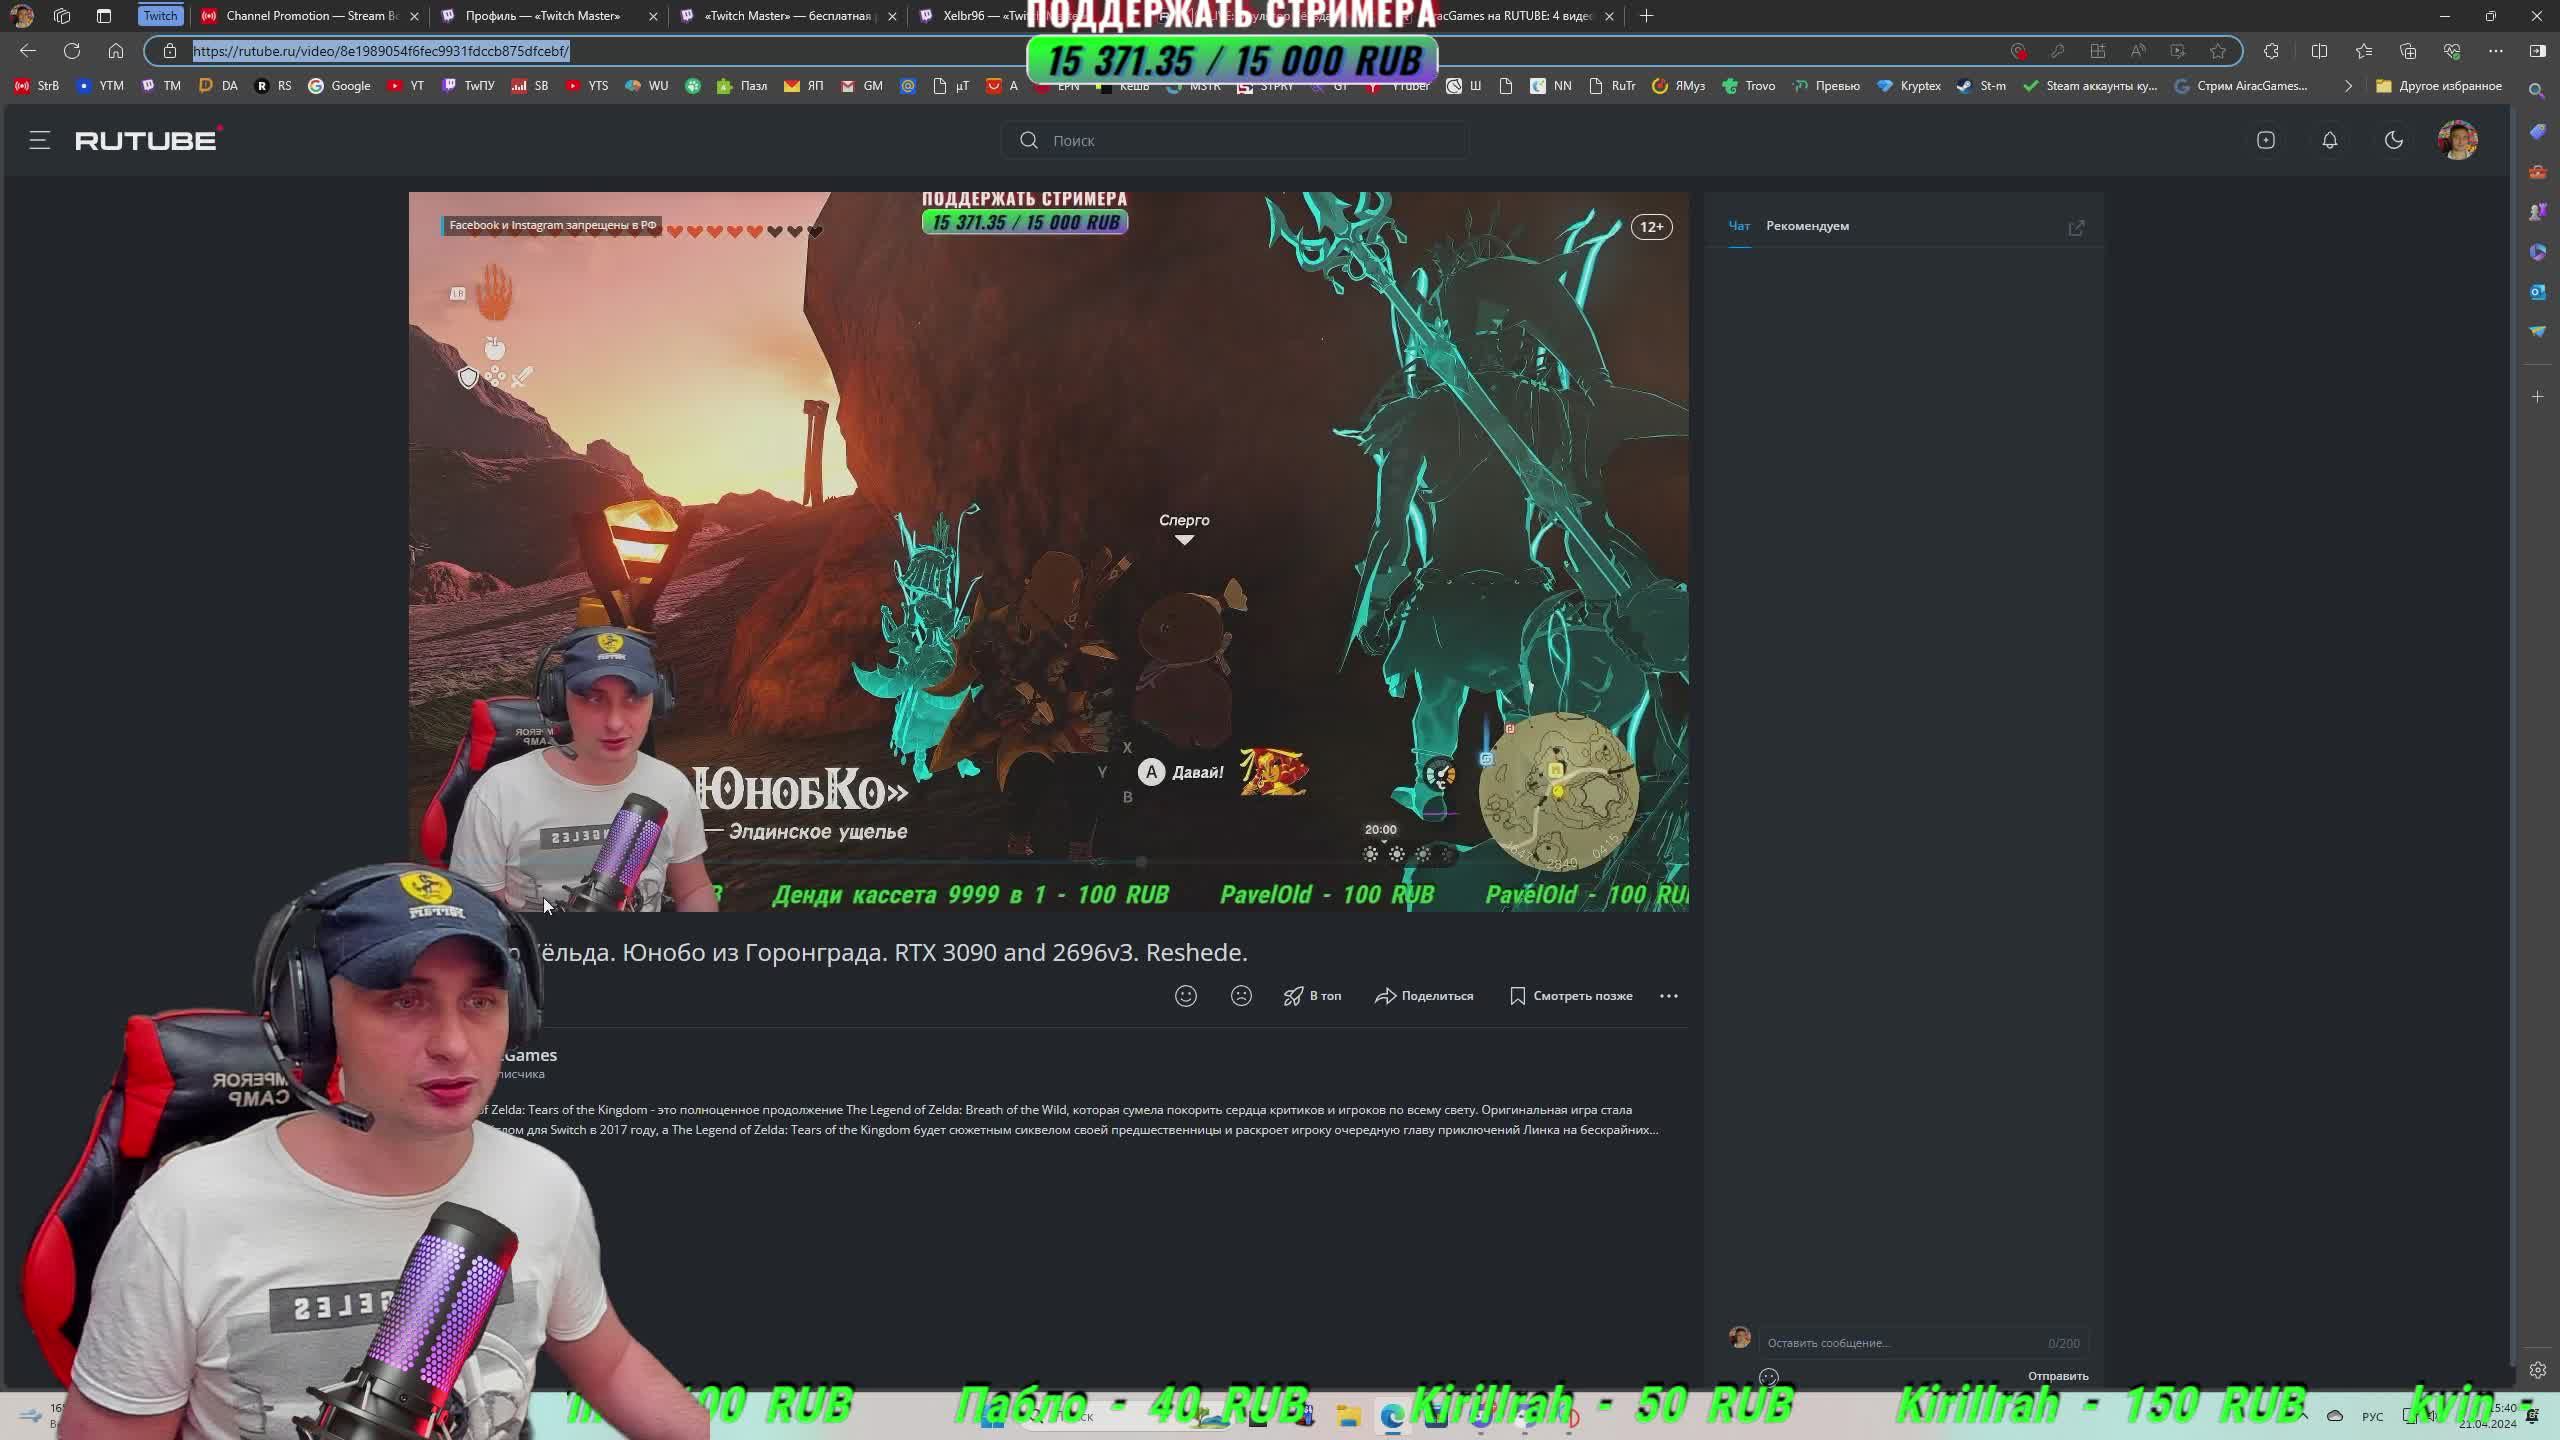The height and width of the screenshot is (1440, 2560).
Task: Toggle dark theme with the moon icon
Action: pyautogui.click(x=2393, y=141)
